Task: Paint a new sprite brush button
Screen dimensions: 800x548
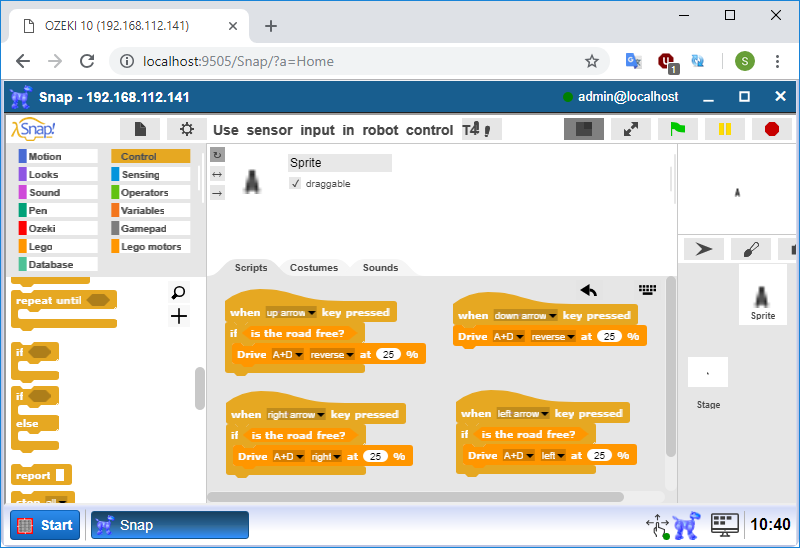Action: [x=751, y=249]
